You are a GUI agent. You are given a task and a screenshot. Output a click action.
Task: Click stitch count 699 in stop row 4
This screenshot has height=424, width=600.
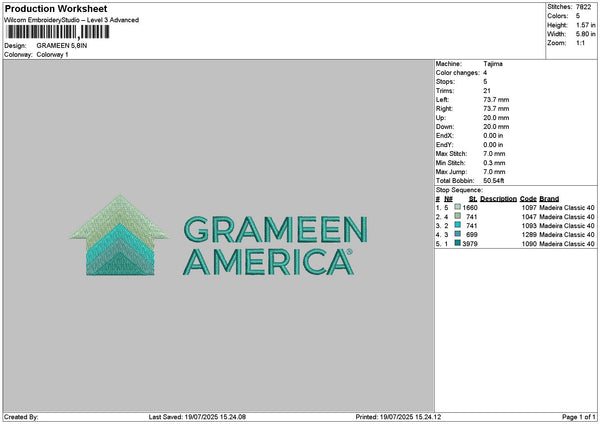point(472,235)
